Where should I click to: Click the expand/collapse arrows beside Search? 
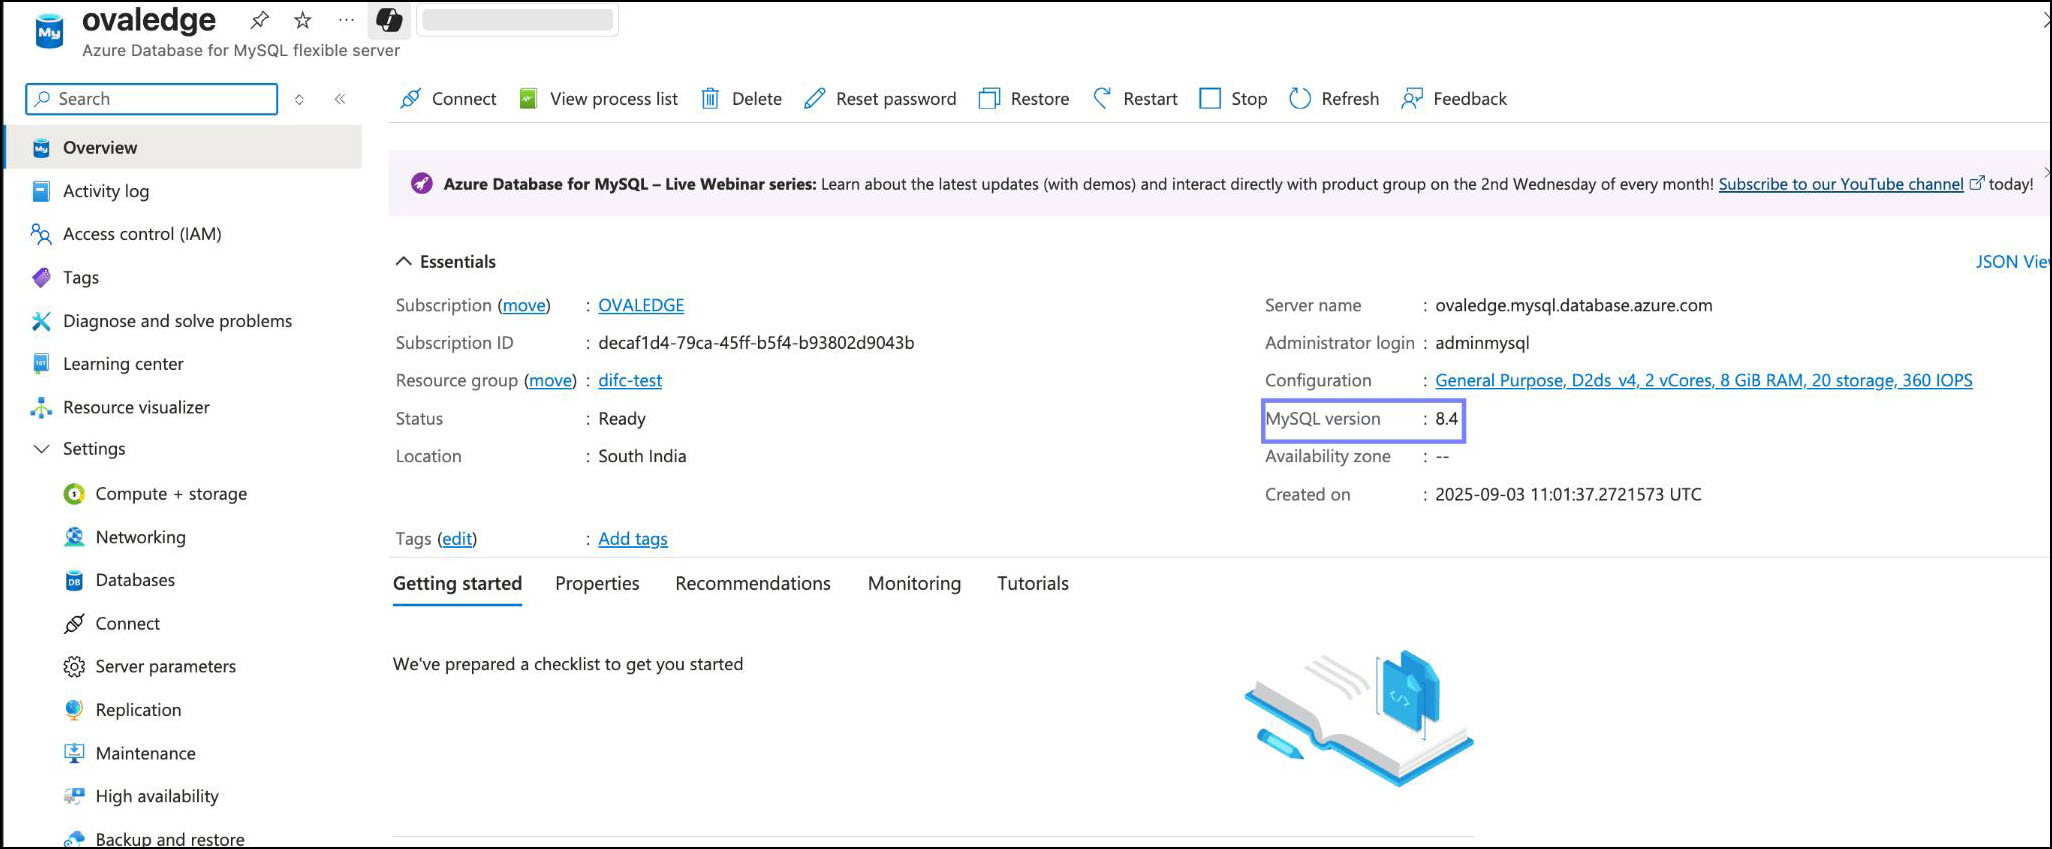(299, 99)
